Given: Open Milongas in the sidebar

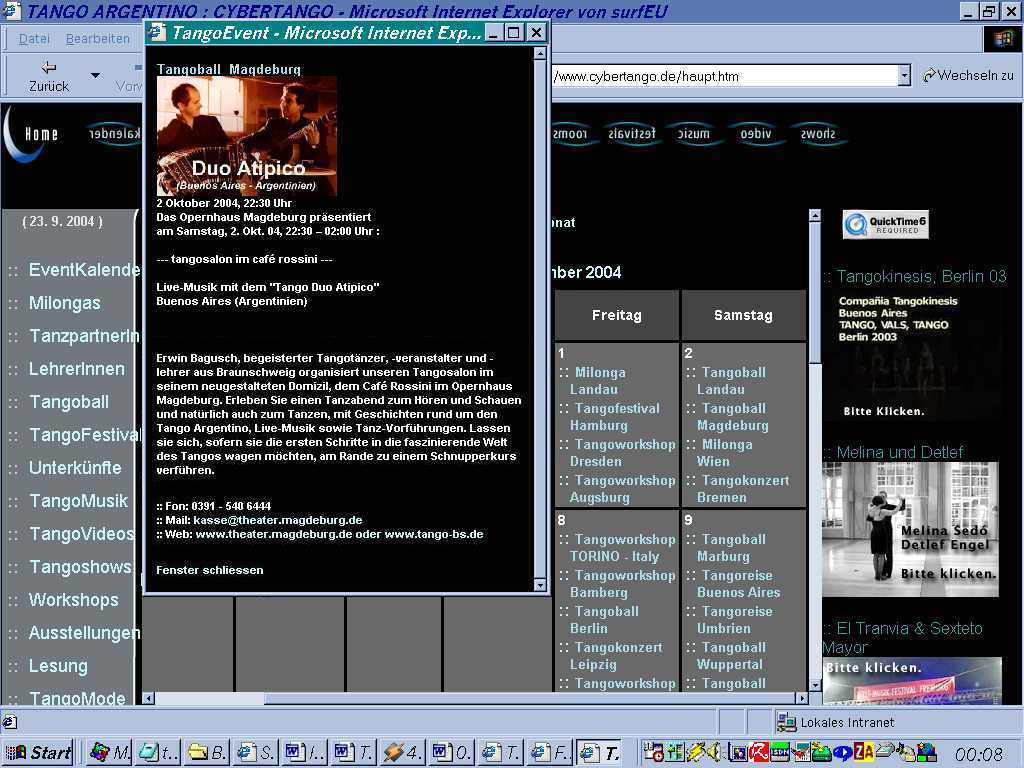Looking at the screenshot, I should pyautogui.click(x=65, y=303).
